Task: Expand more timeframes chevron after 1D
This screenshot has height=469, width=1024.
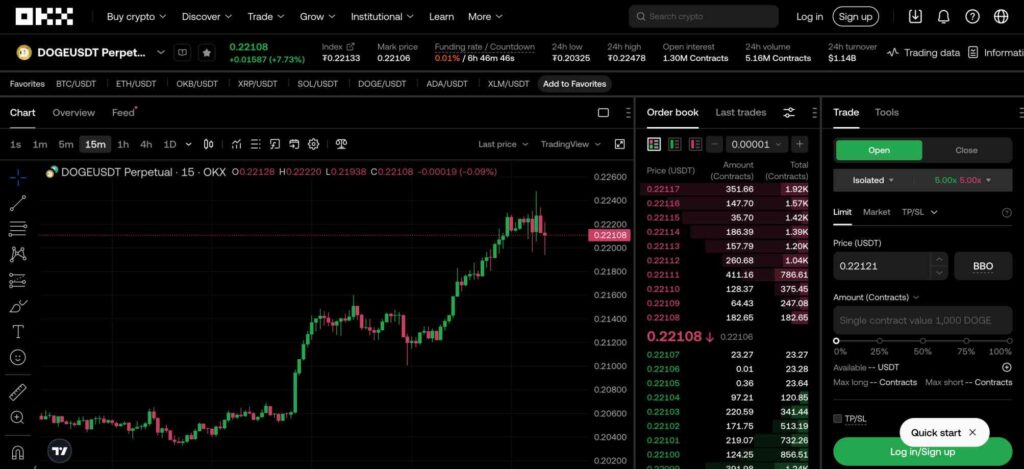Action: click(189, 144)
